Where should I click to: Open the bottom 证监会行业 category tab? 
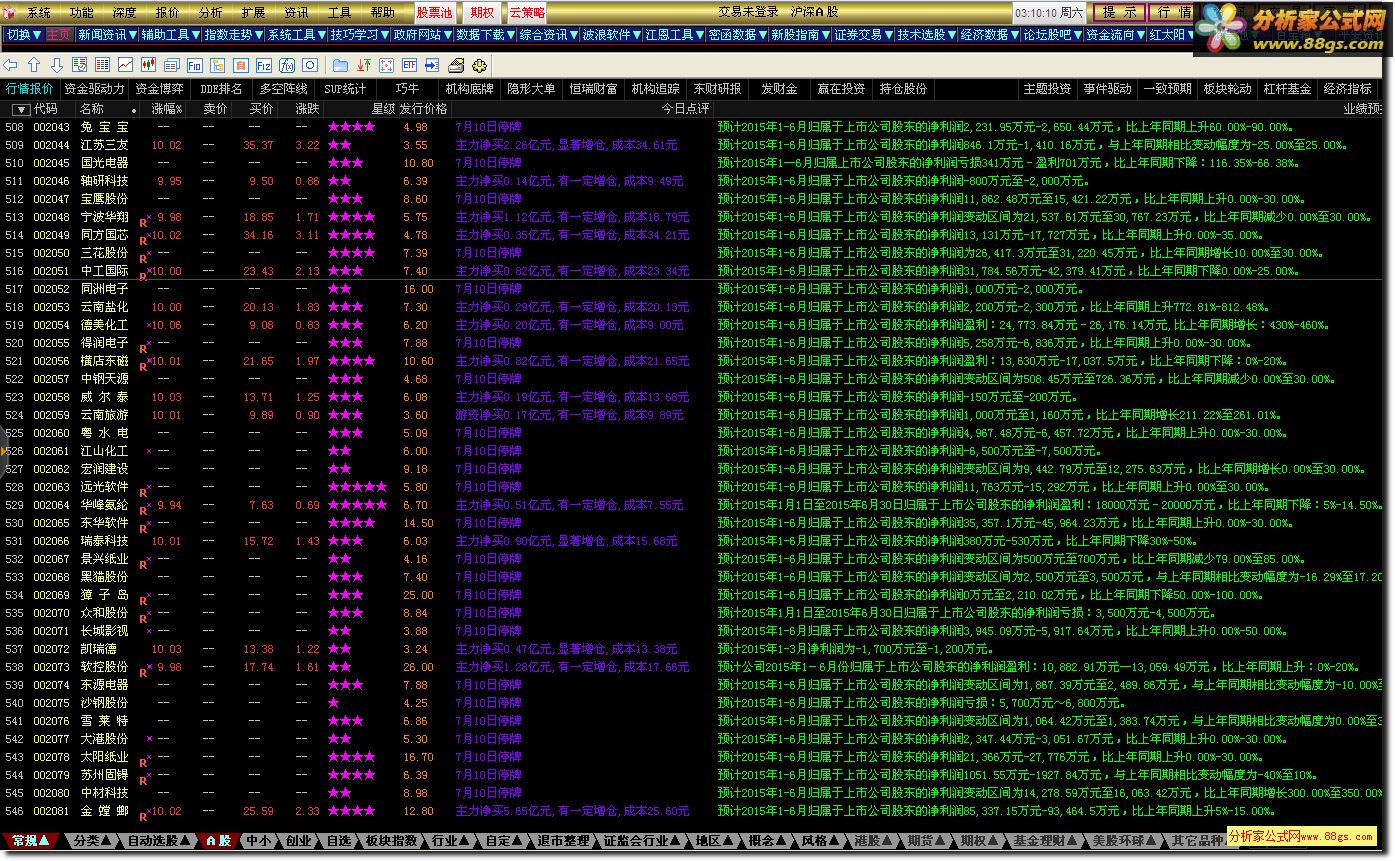(642, 841)
